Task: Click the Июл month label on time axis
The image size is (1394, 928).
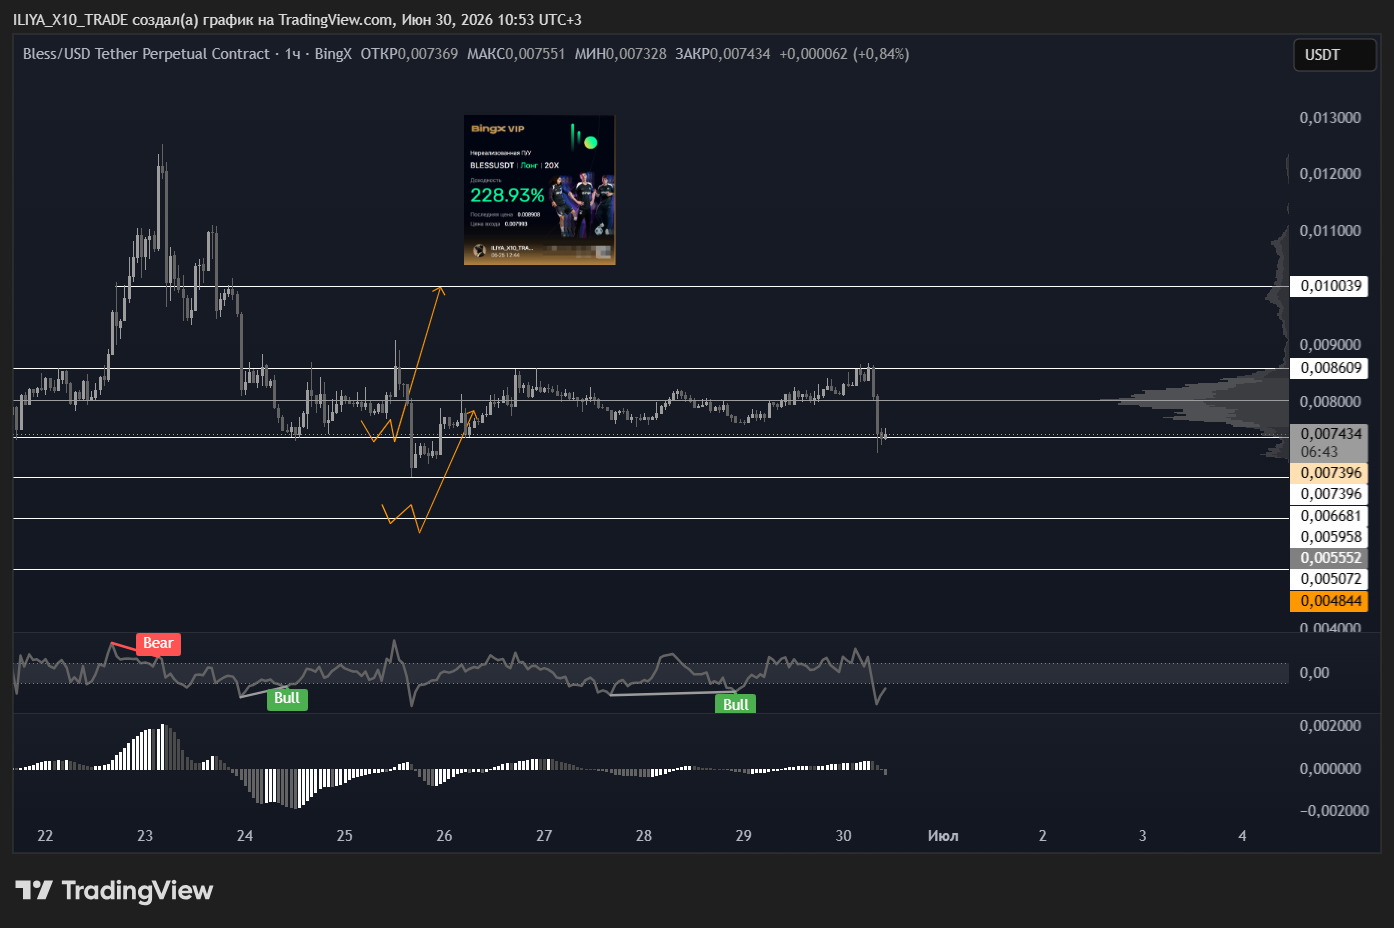Action: click(943, 836)
